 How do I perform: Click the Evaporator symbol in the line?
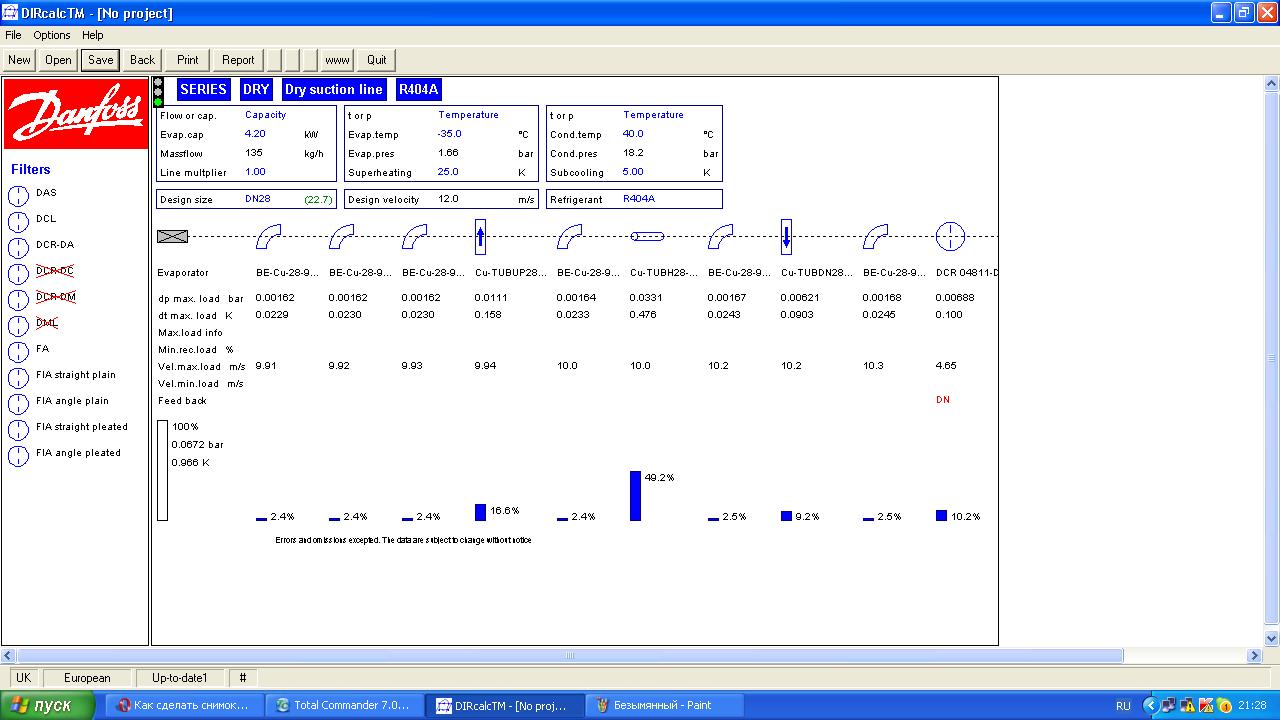point(173,237)
